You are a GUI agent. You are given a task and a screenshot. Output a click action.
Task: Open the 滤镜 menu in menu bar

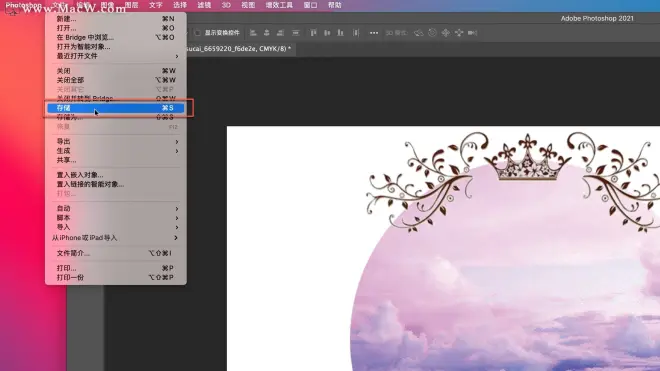coord(204,5)
